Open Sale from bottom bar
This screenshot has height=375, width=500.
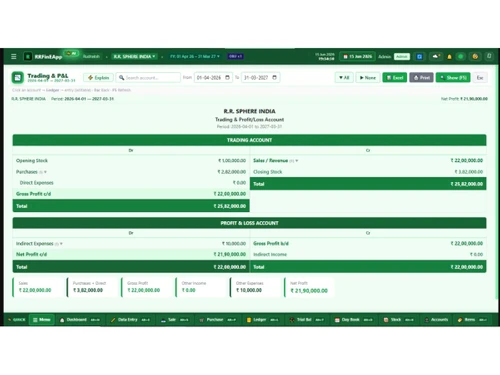pyautogui.click(x=175, y=320)
